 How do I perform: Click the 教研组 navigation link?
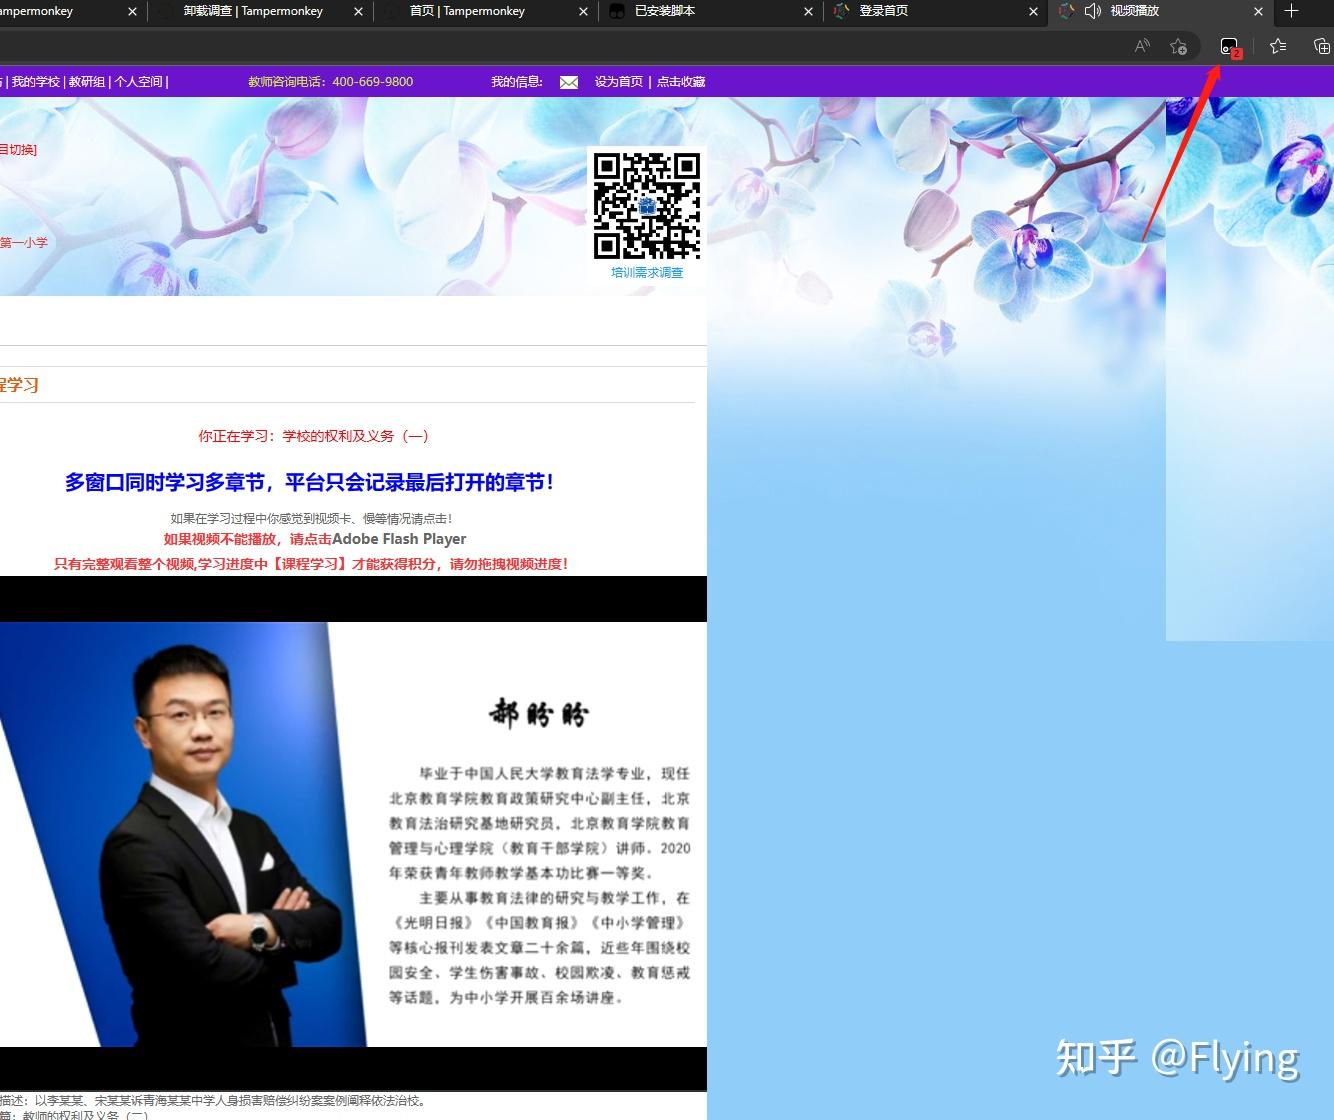click(x=88, y=82)
